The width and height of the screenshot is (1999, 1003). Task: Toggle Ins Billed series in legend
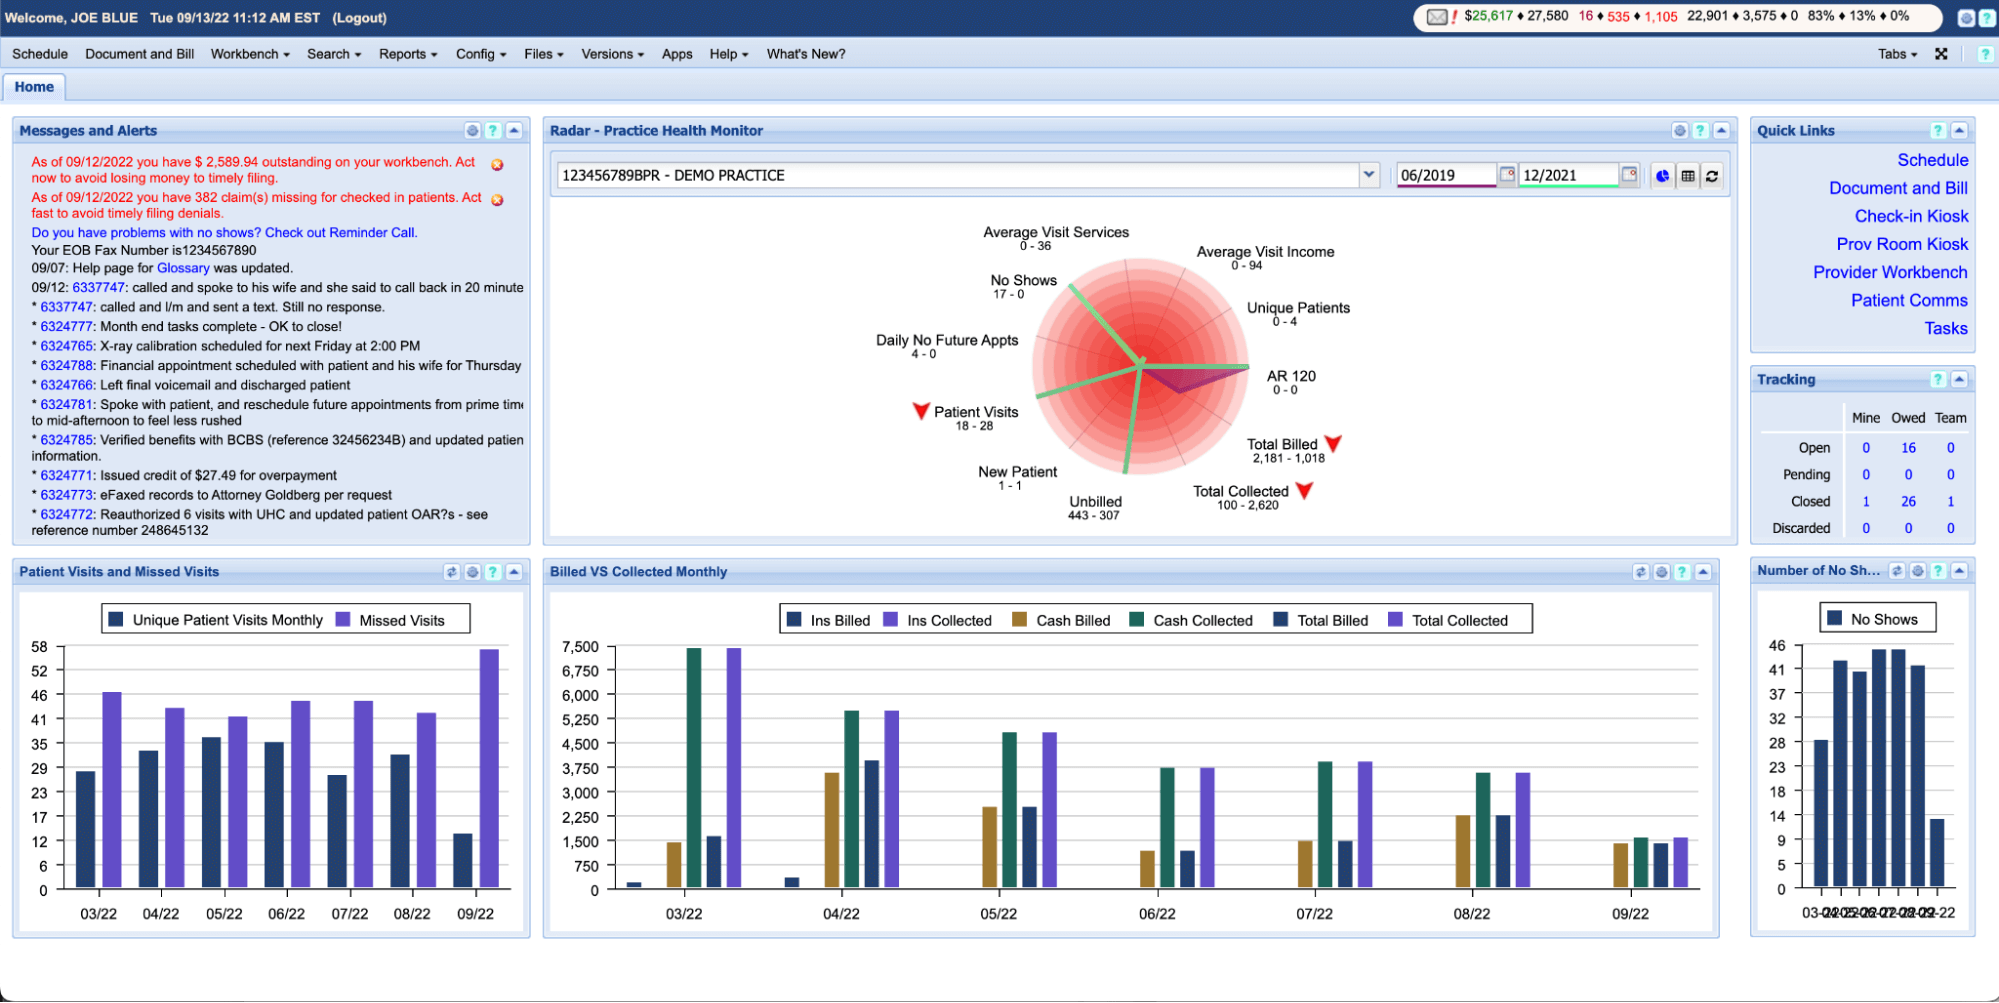(828, 621)
